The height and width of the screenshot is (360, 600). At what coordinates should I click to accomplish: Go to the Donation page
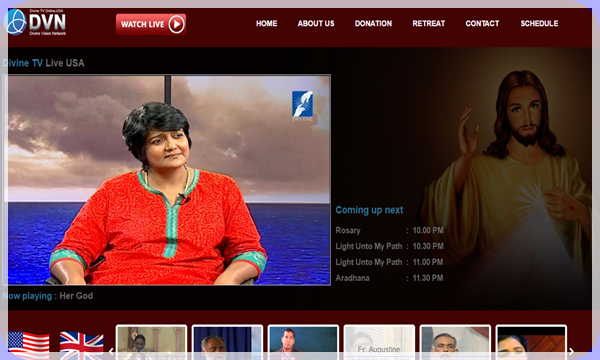373,23
